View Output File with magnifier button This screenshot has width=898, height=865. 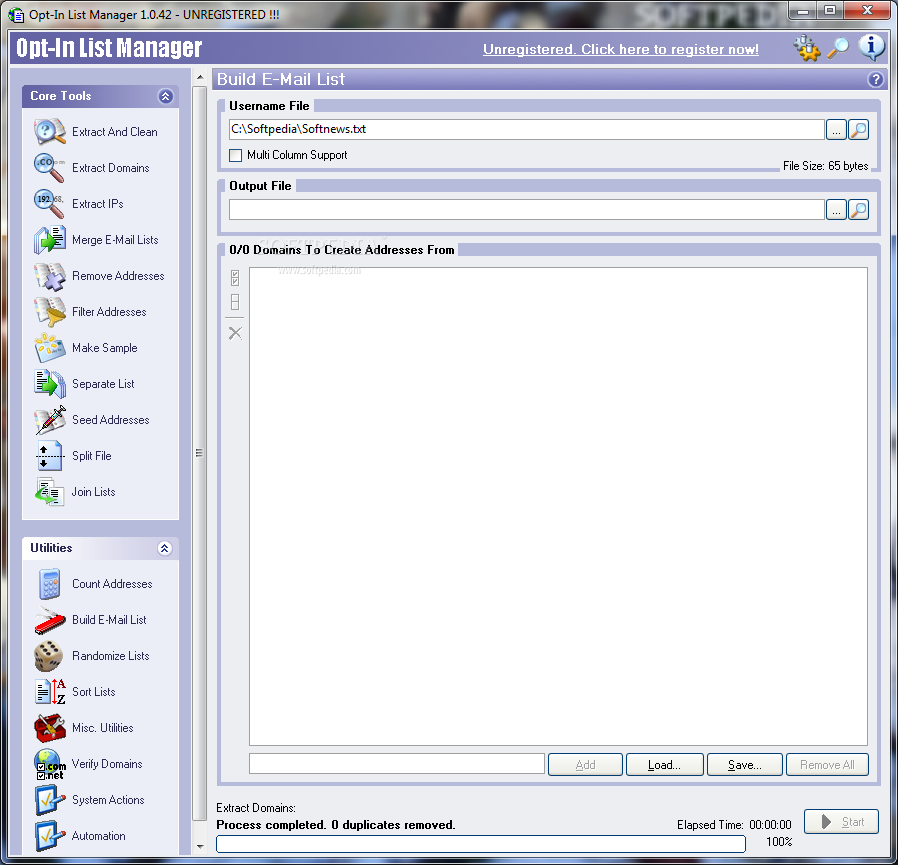[x=858, y=210]
